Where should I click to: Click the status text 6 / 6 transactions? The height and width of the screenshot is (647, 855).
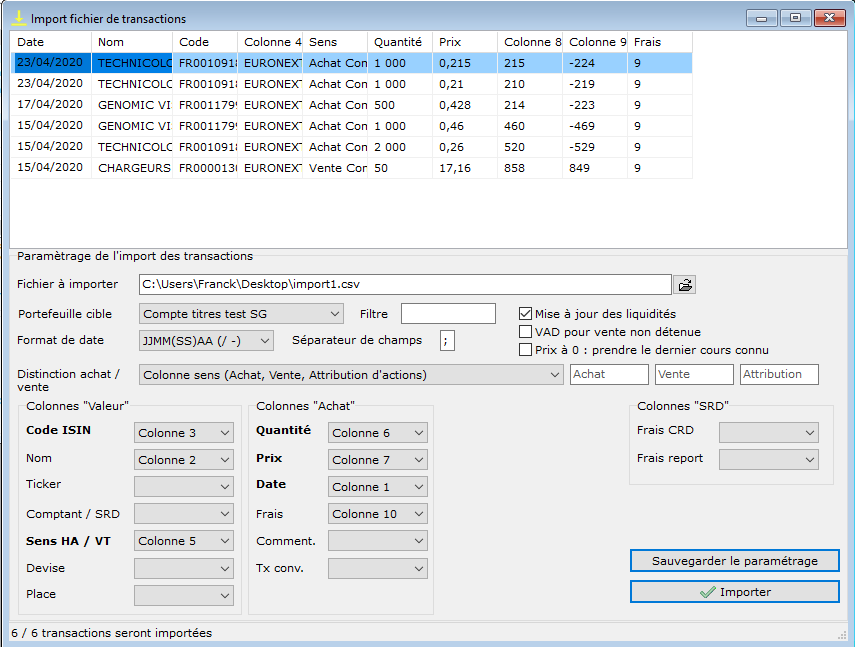(x=111, y=633)
